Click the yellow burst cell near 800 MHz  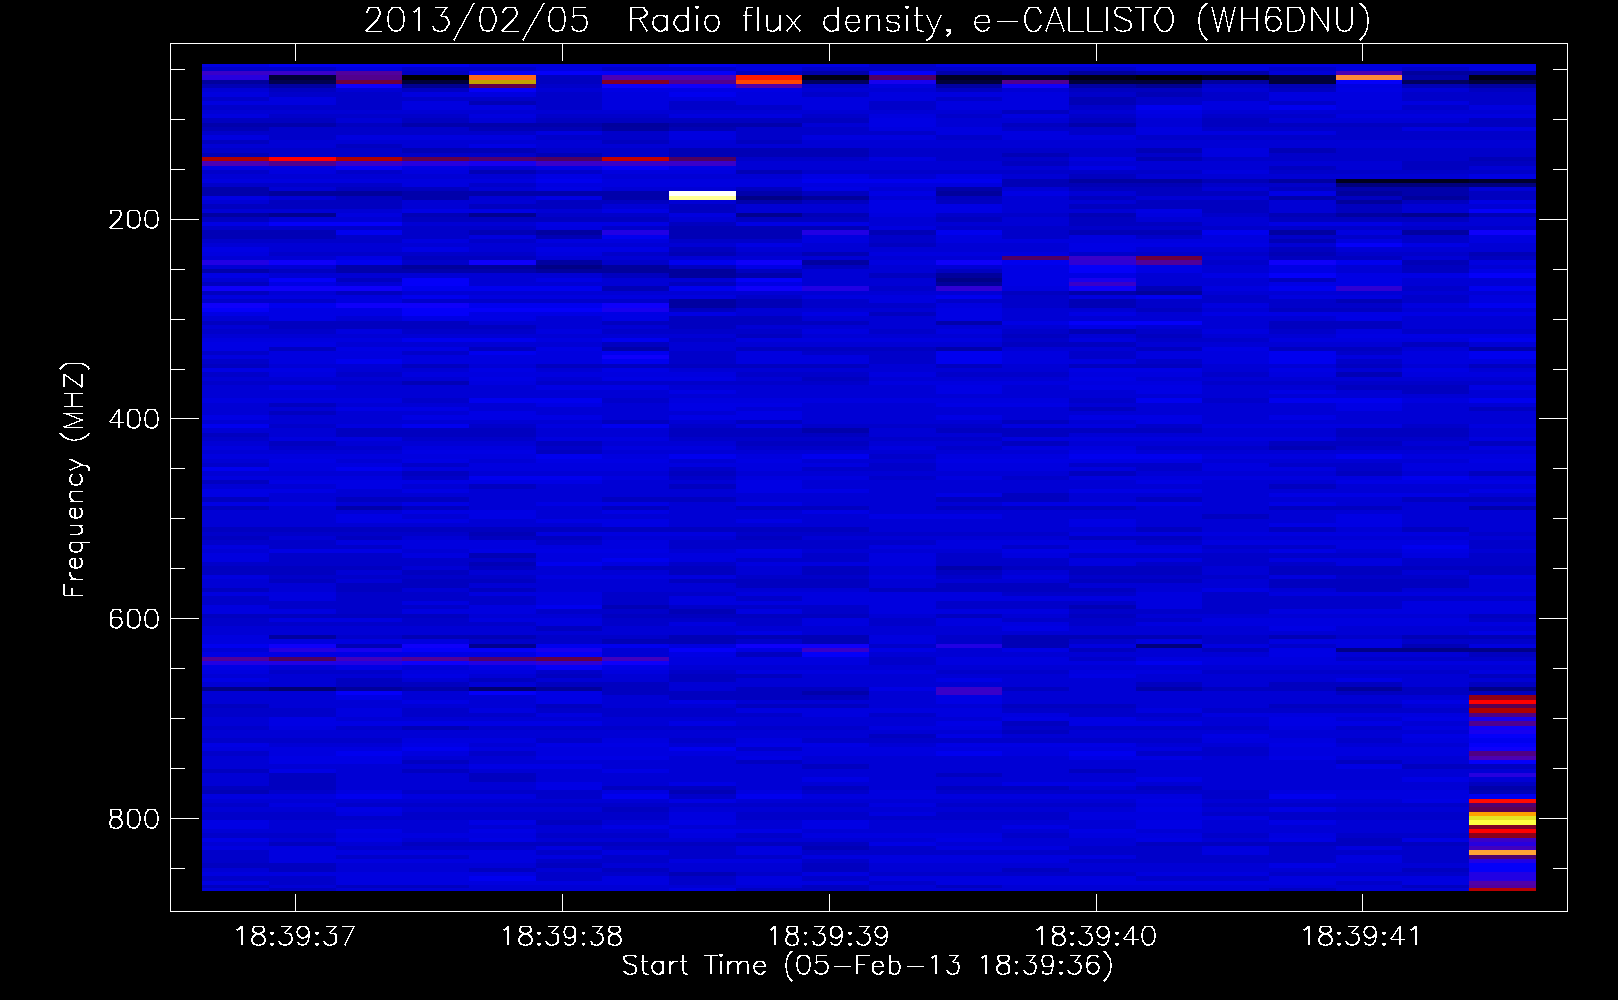[x=1502, y=818]
